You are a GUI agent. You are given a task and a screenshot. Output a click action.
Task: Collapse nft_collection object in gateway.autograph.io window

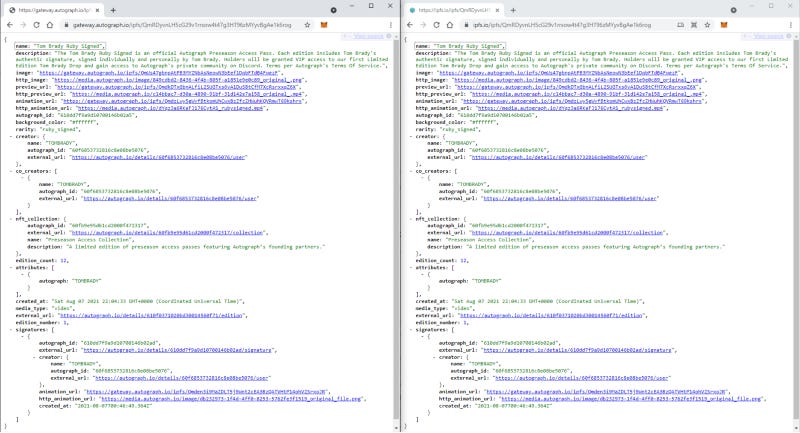click(11, 219)
